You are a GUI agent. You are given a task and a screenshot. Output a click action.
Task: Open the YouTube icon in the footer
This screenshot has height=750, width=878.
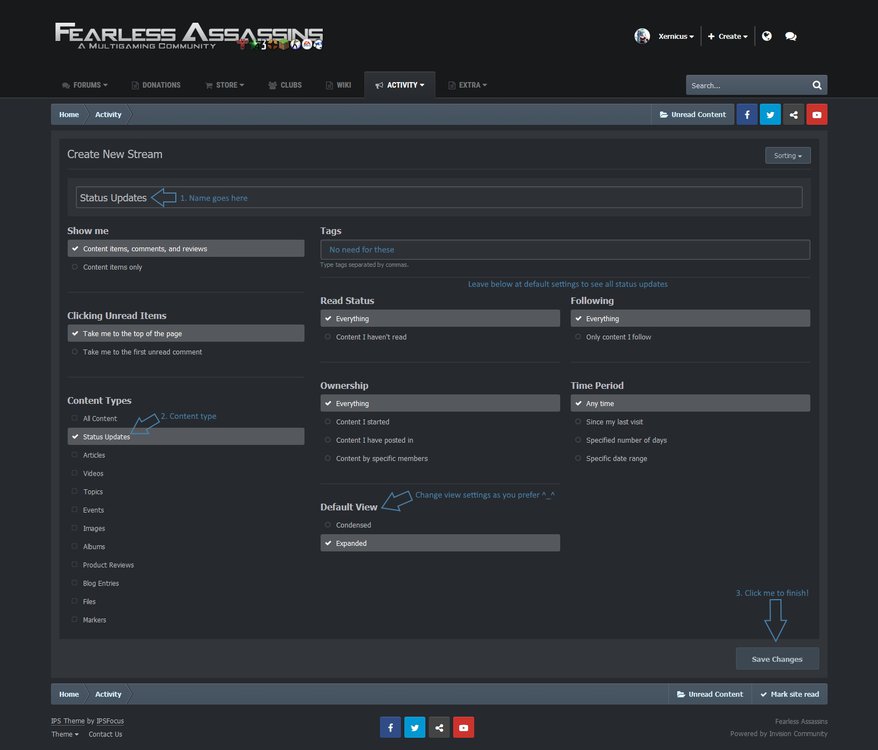[x=464, y=727]
